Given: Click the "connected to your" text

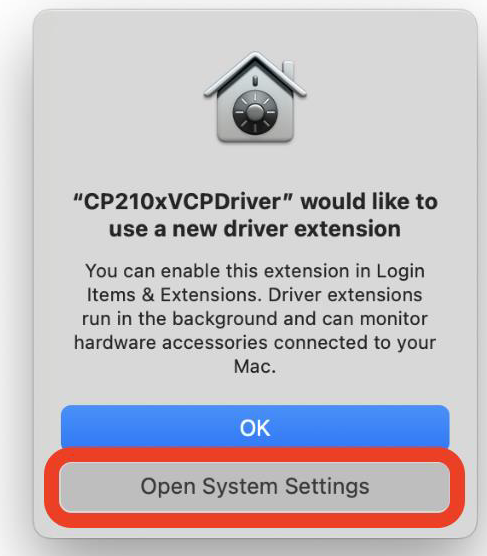Looking at the screenshot, I should point(355,343).
